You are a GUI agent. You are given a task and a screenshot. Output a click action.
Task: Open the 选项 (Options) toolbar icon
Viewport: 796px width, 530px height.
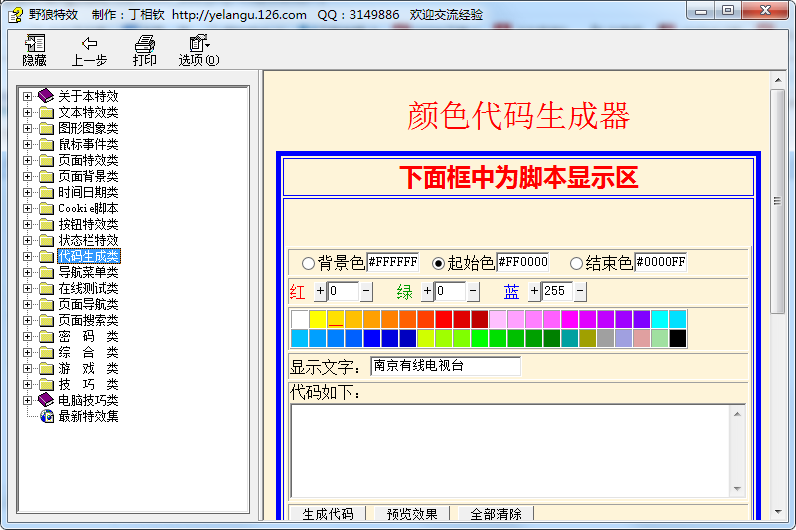[x=198, y=44]
